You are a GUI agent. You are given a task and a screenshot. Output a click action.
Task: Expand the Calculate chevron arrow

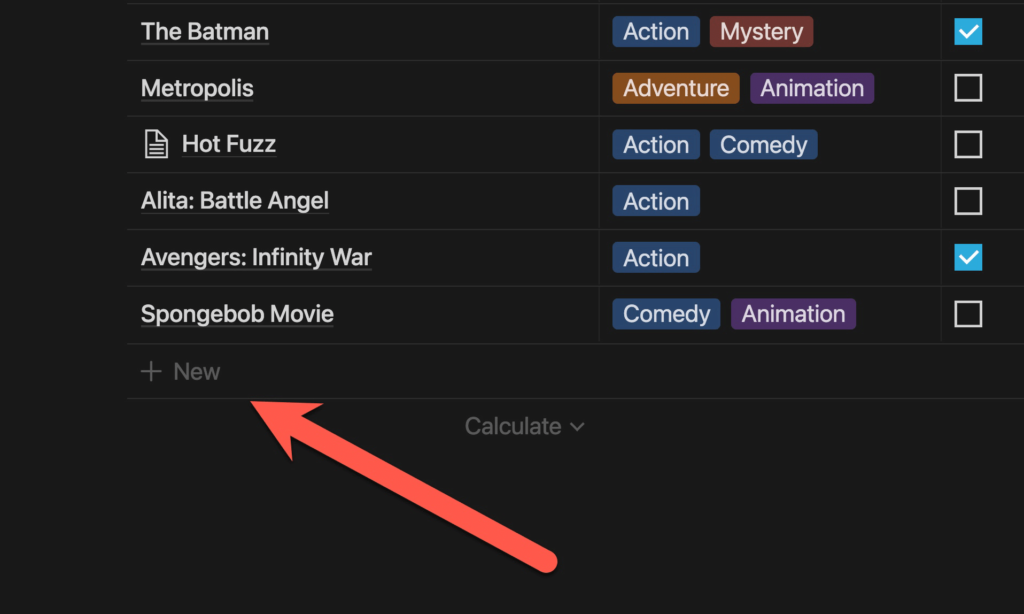pyautogui.click(x=577, y=427)
